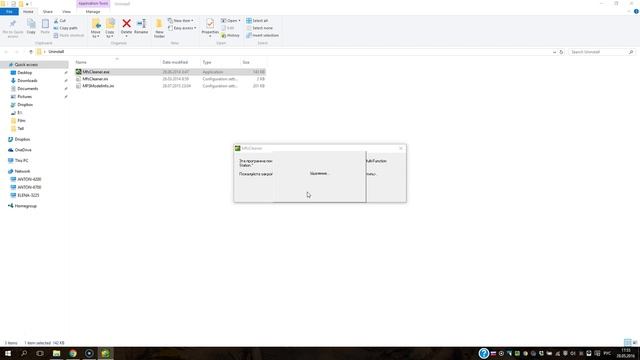Open Pictures in navigation pane
Image resolution: width=640 pixels, height=360 pixels.
tap(24, 97)
